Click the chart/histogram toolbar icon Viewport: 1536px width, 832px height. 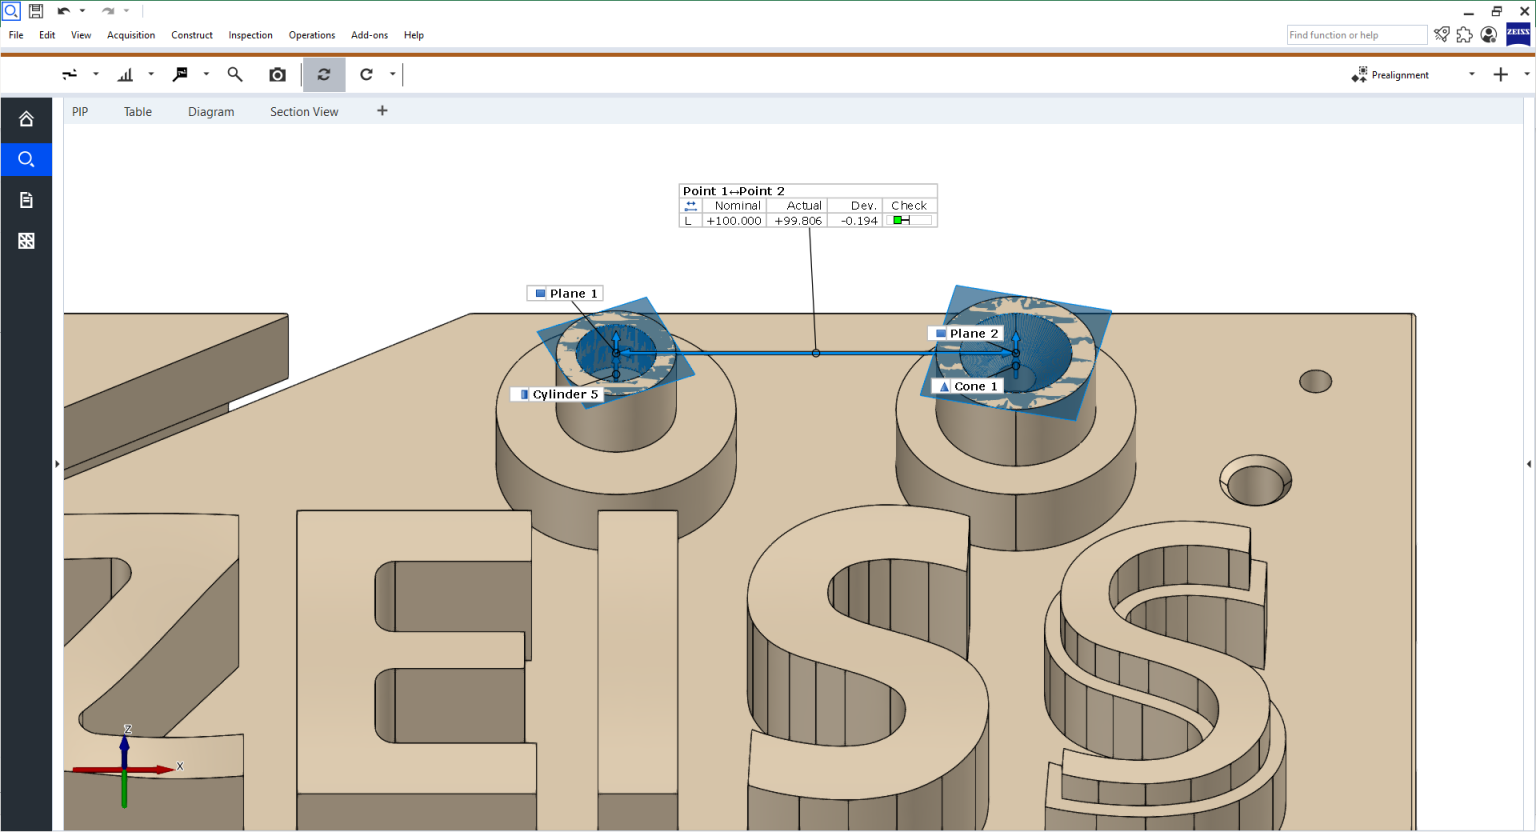click(126, 74)
